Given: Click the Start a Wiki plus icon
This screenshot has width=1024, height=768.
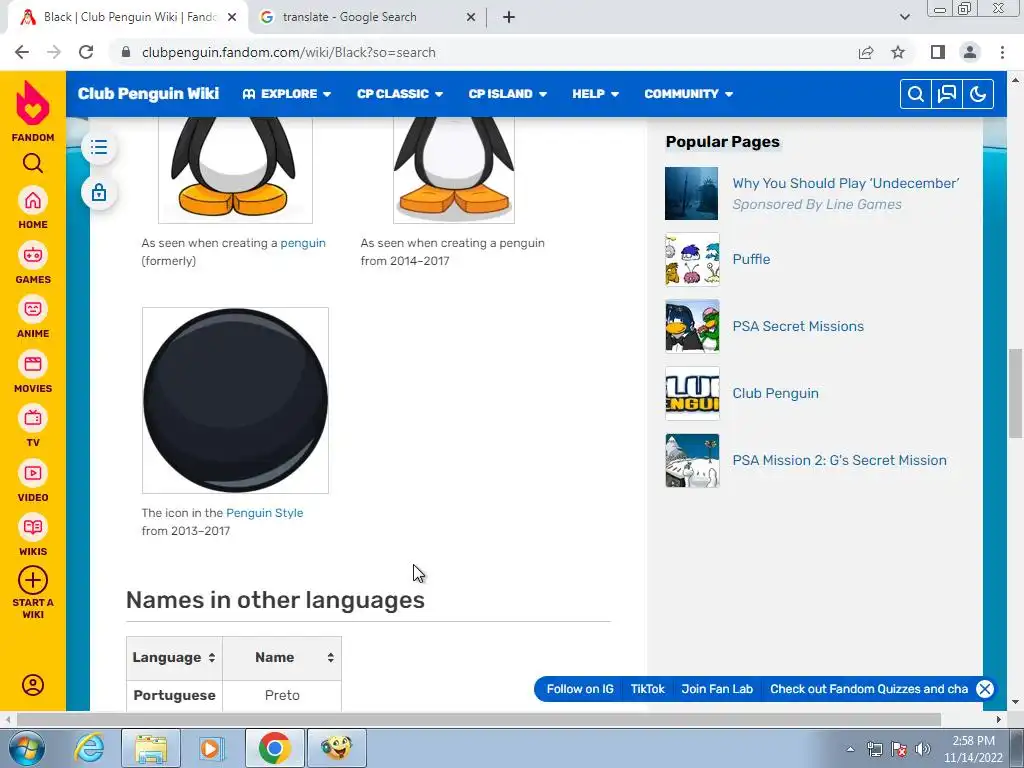Looking at the screenshot, I should pos(33,580).
